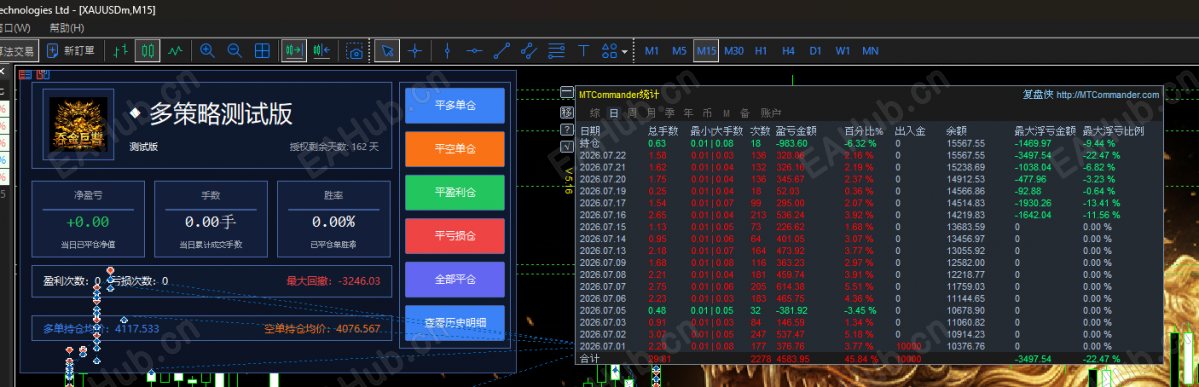Select the 综 summary tab in MTCommander
The width and height of the screenshot is (1199, 387).
coord(594,113)
